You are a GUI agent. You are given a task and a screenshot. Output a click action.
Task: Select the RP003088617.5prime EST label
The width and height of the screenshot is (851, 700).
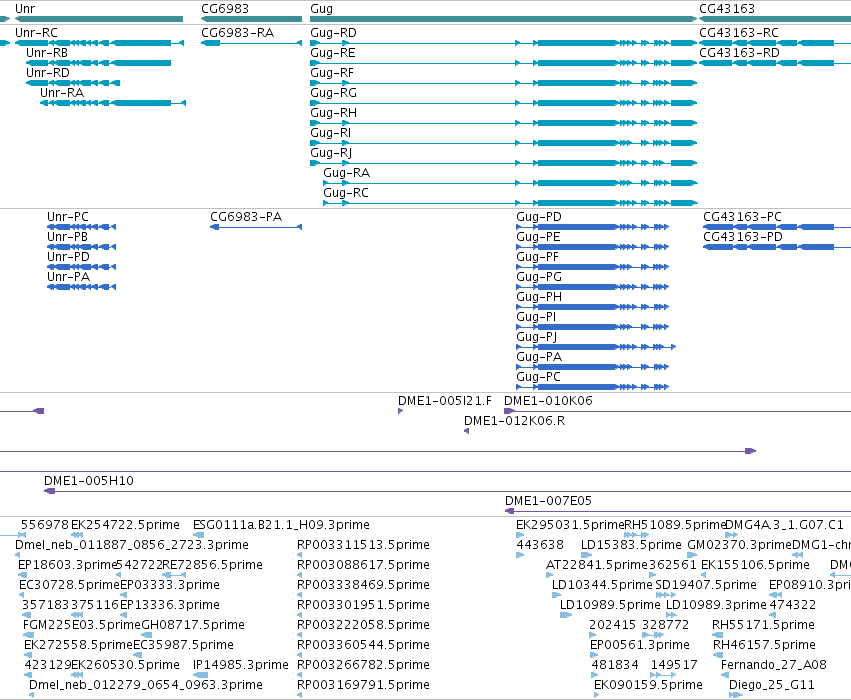[x=363, y=565]
